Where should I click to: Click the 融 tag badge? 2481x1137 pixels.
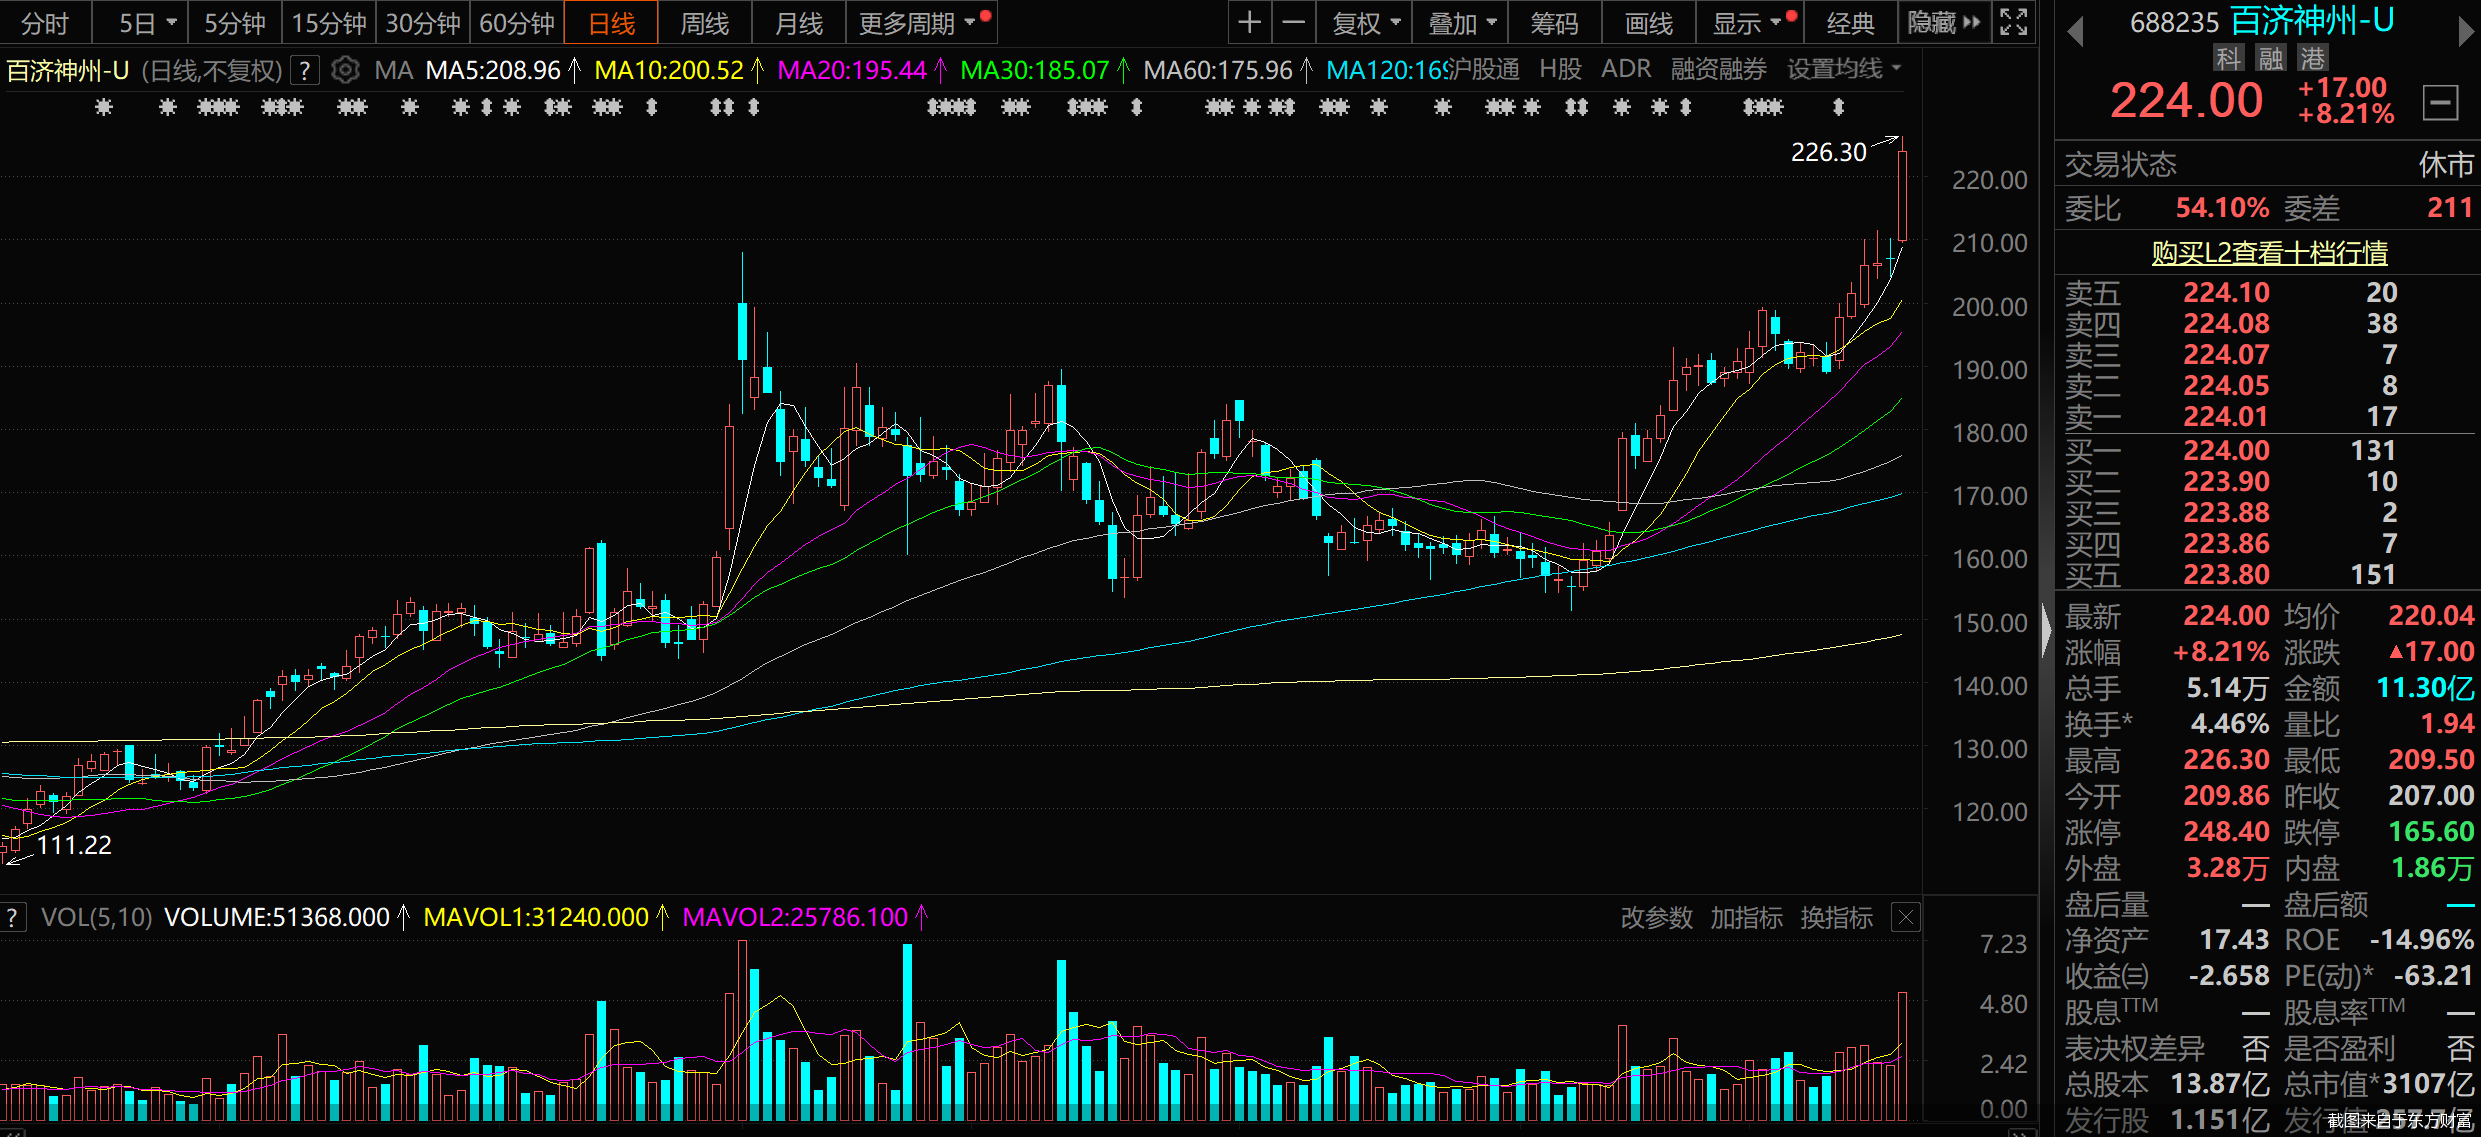point(2270,58)
